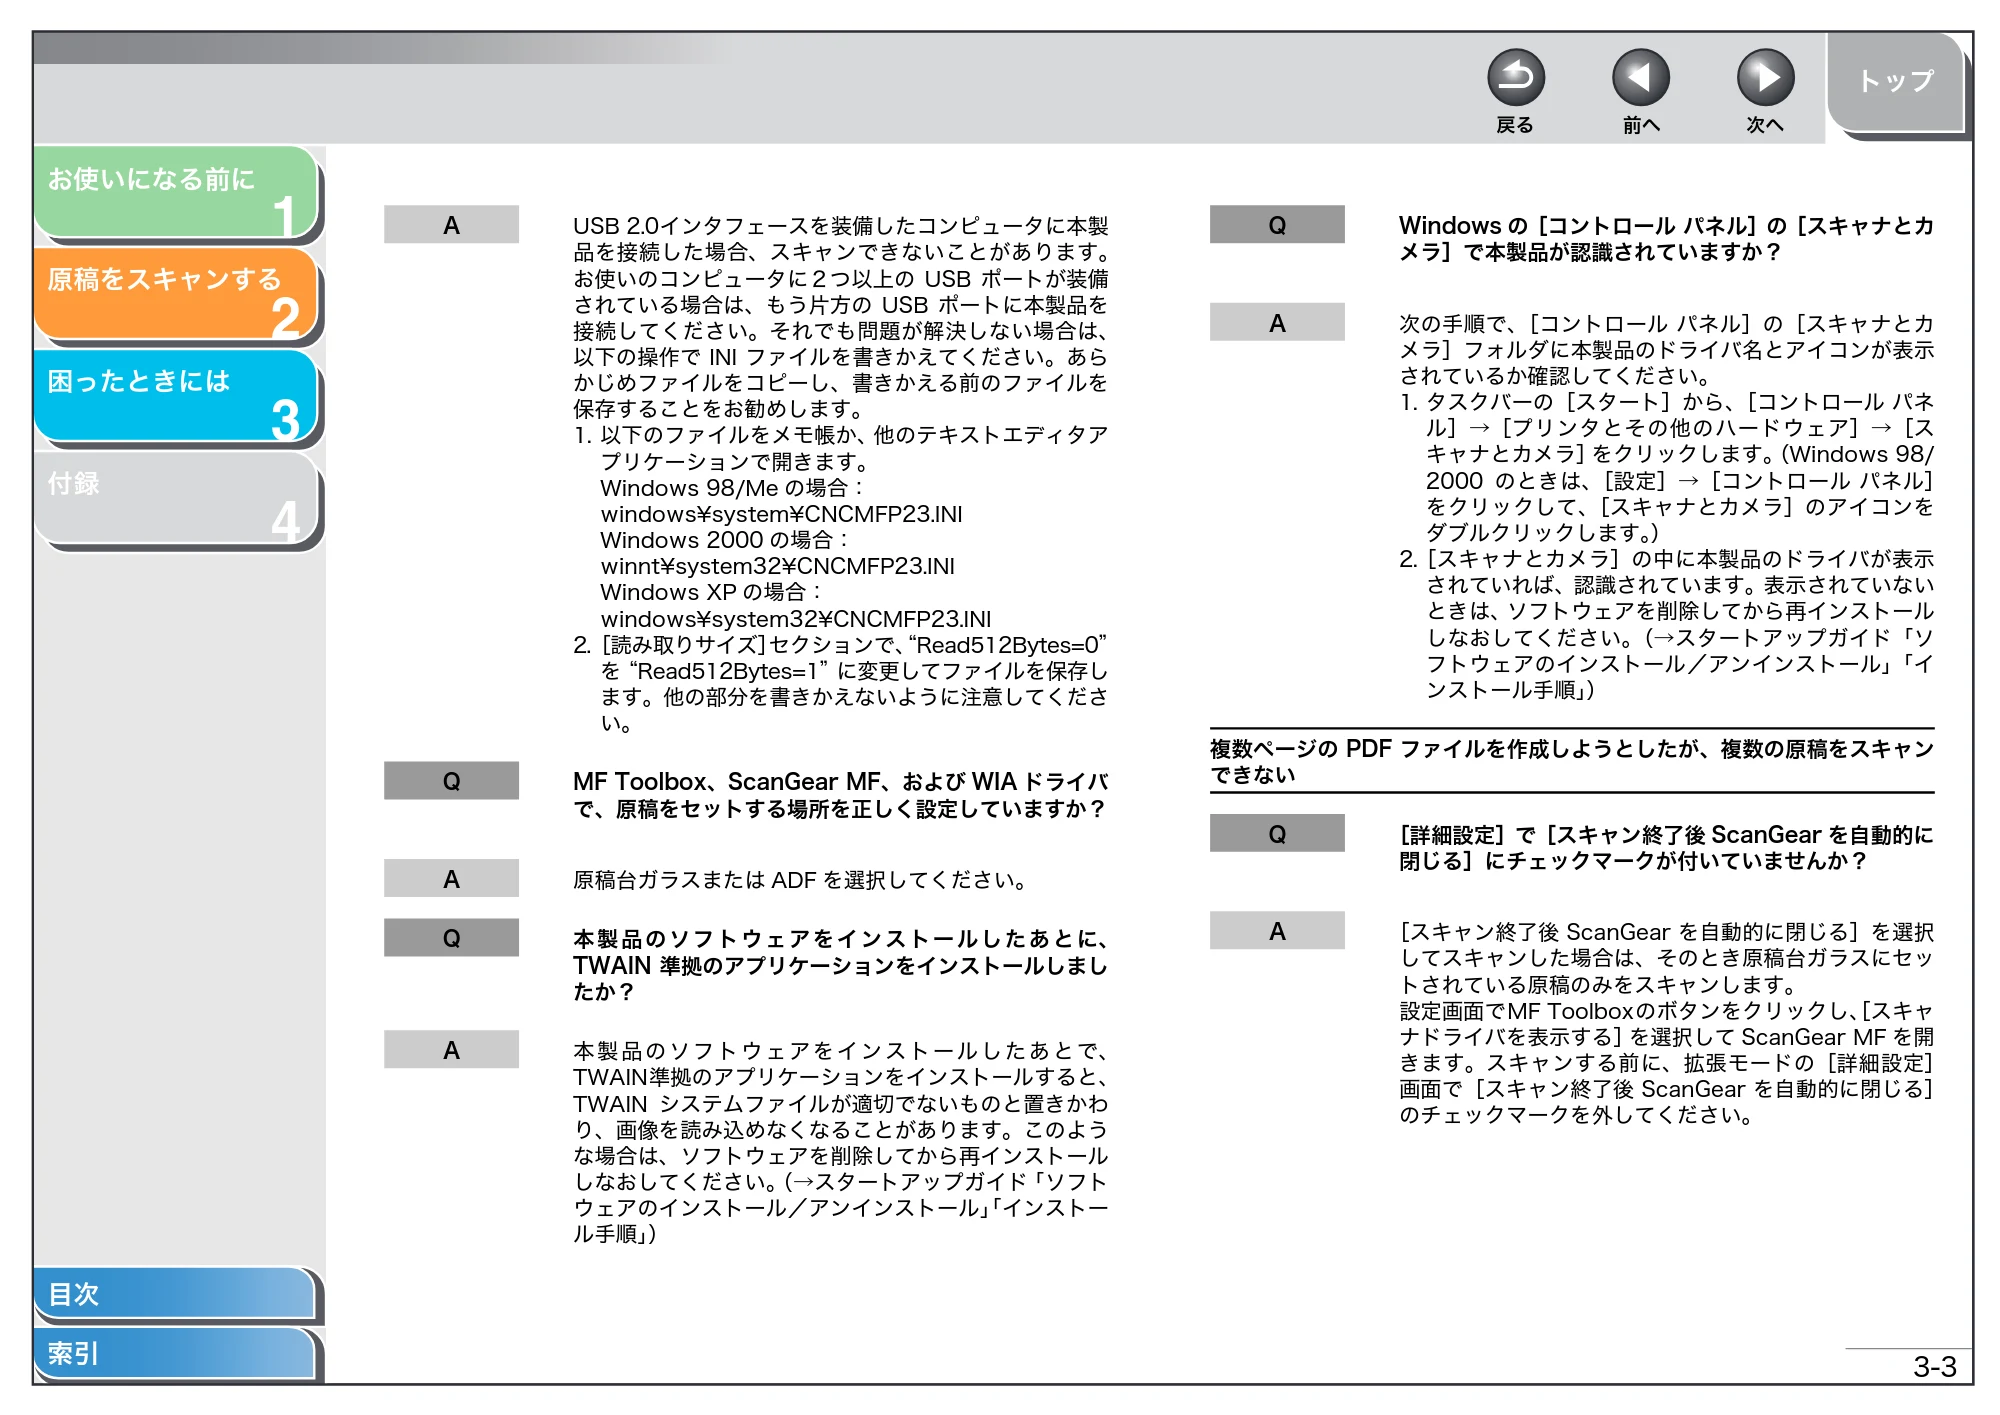Click the answer 原稿台ガラスまたは ADF を選択してください
The height and width of the screenshot is (1415, 2000).
pos(799,880)
